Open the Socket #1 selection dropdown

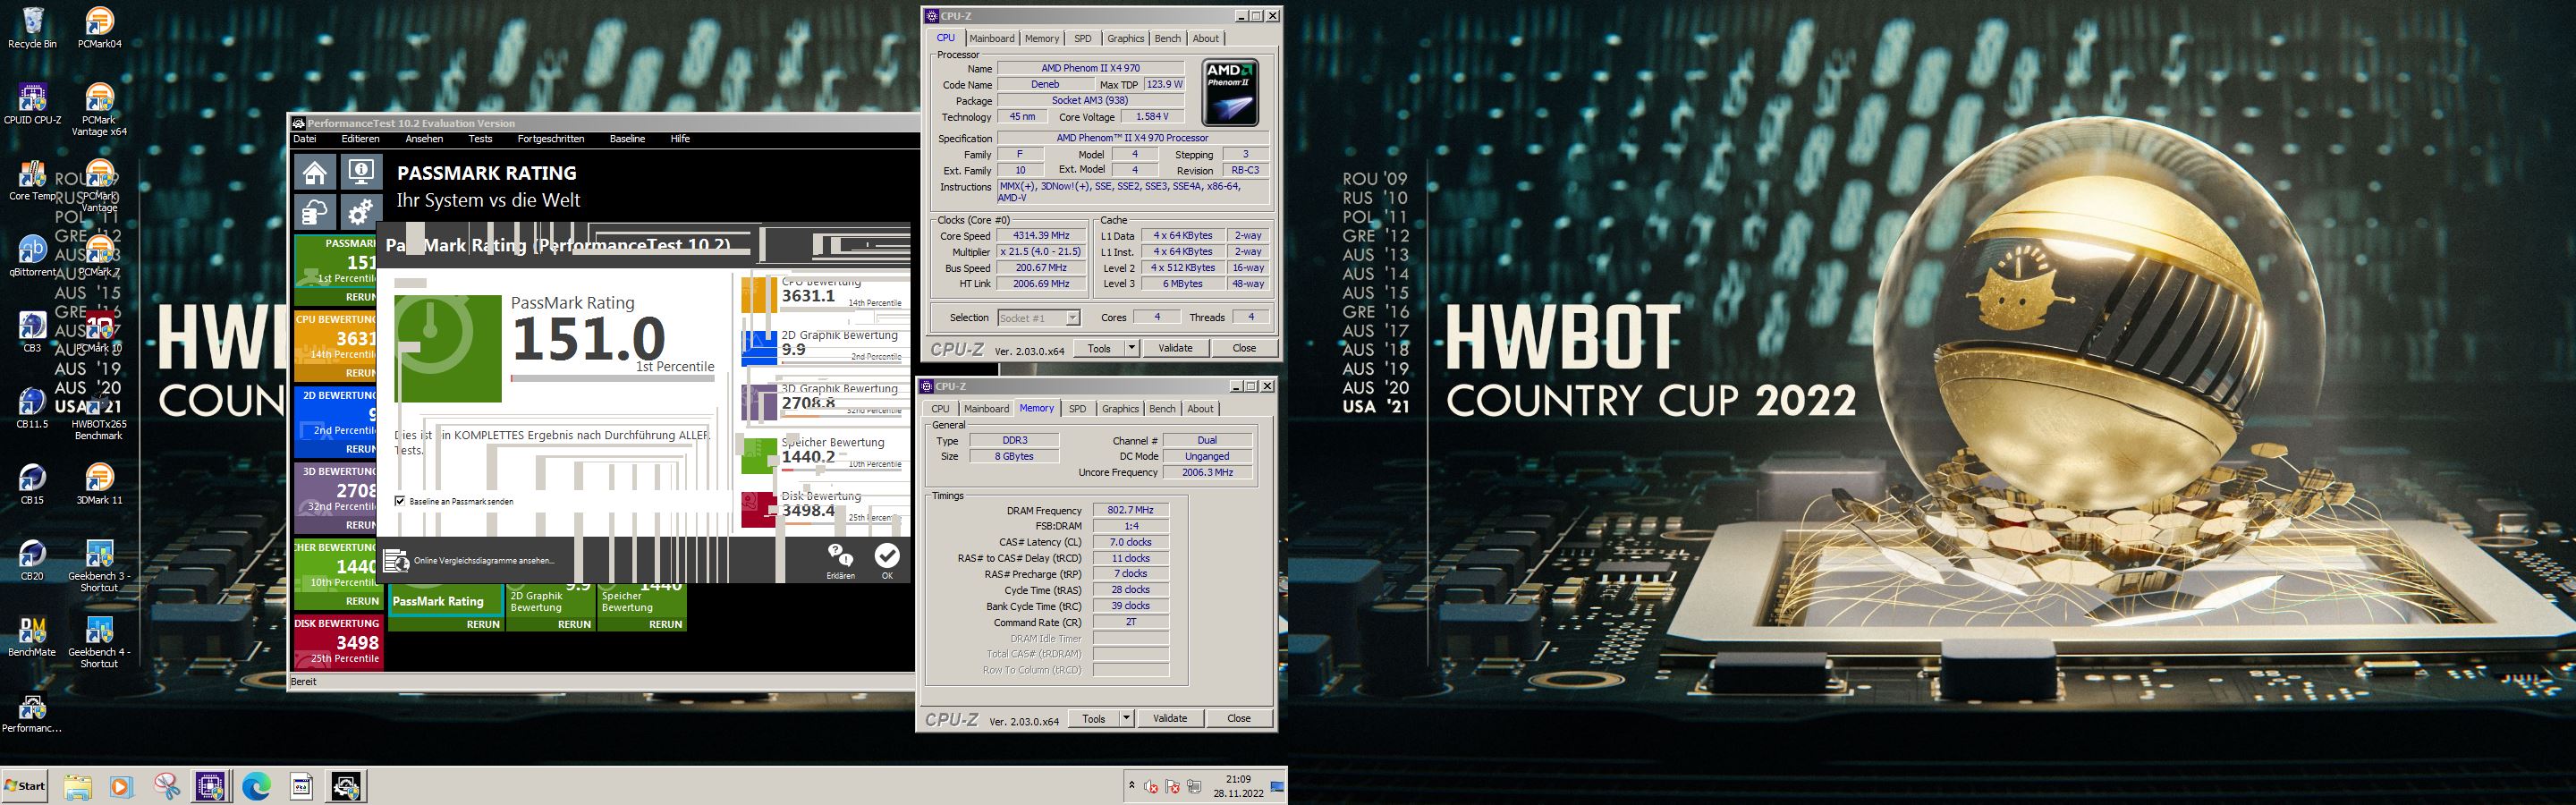pos(1039,318)
